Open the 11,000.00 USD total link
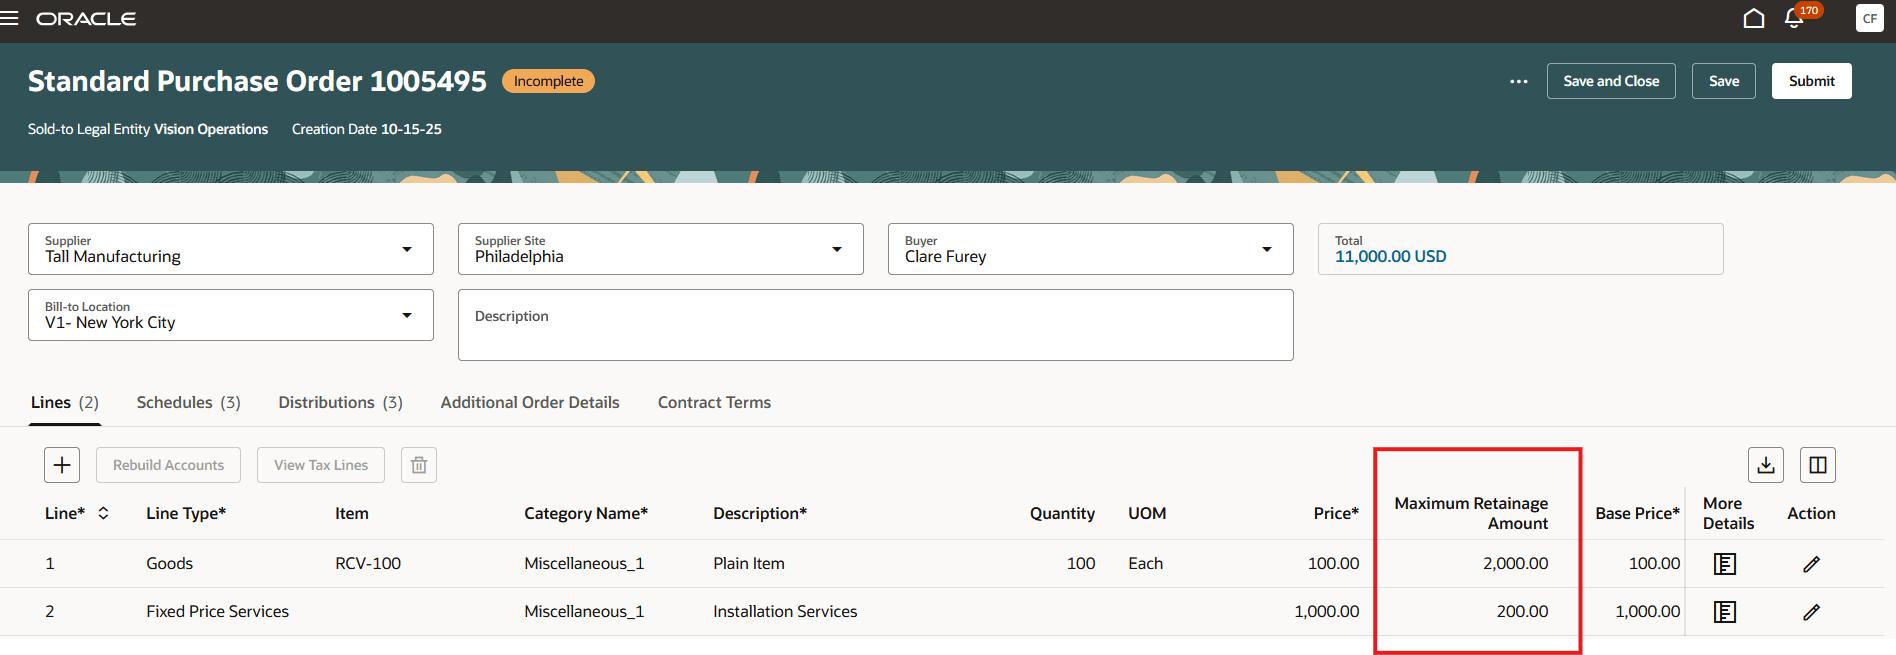Image resolution: width=1896 pixels, height=655 pixels. (1390, 256)
